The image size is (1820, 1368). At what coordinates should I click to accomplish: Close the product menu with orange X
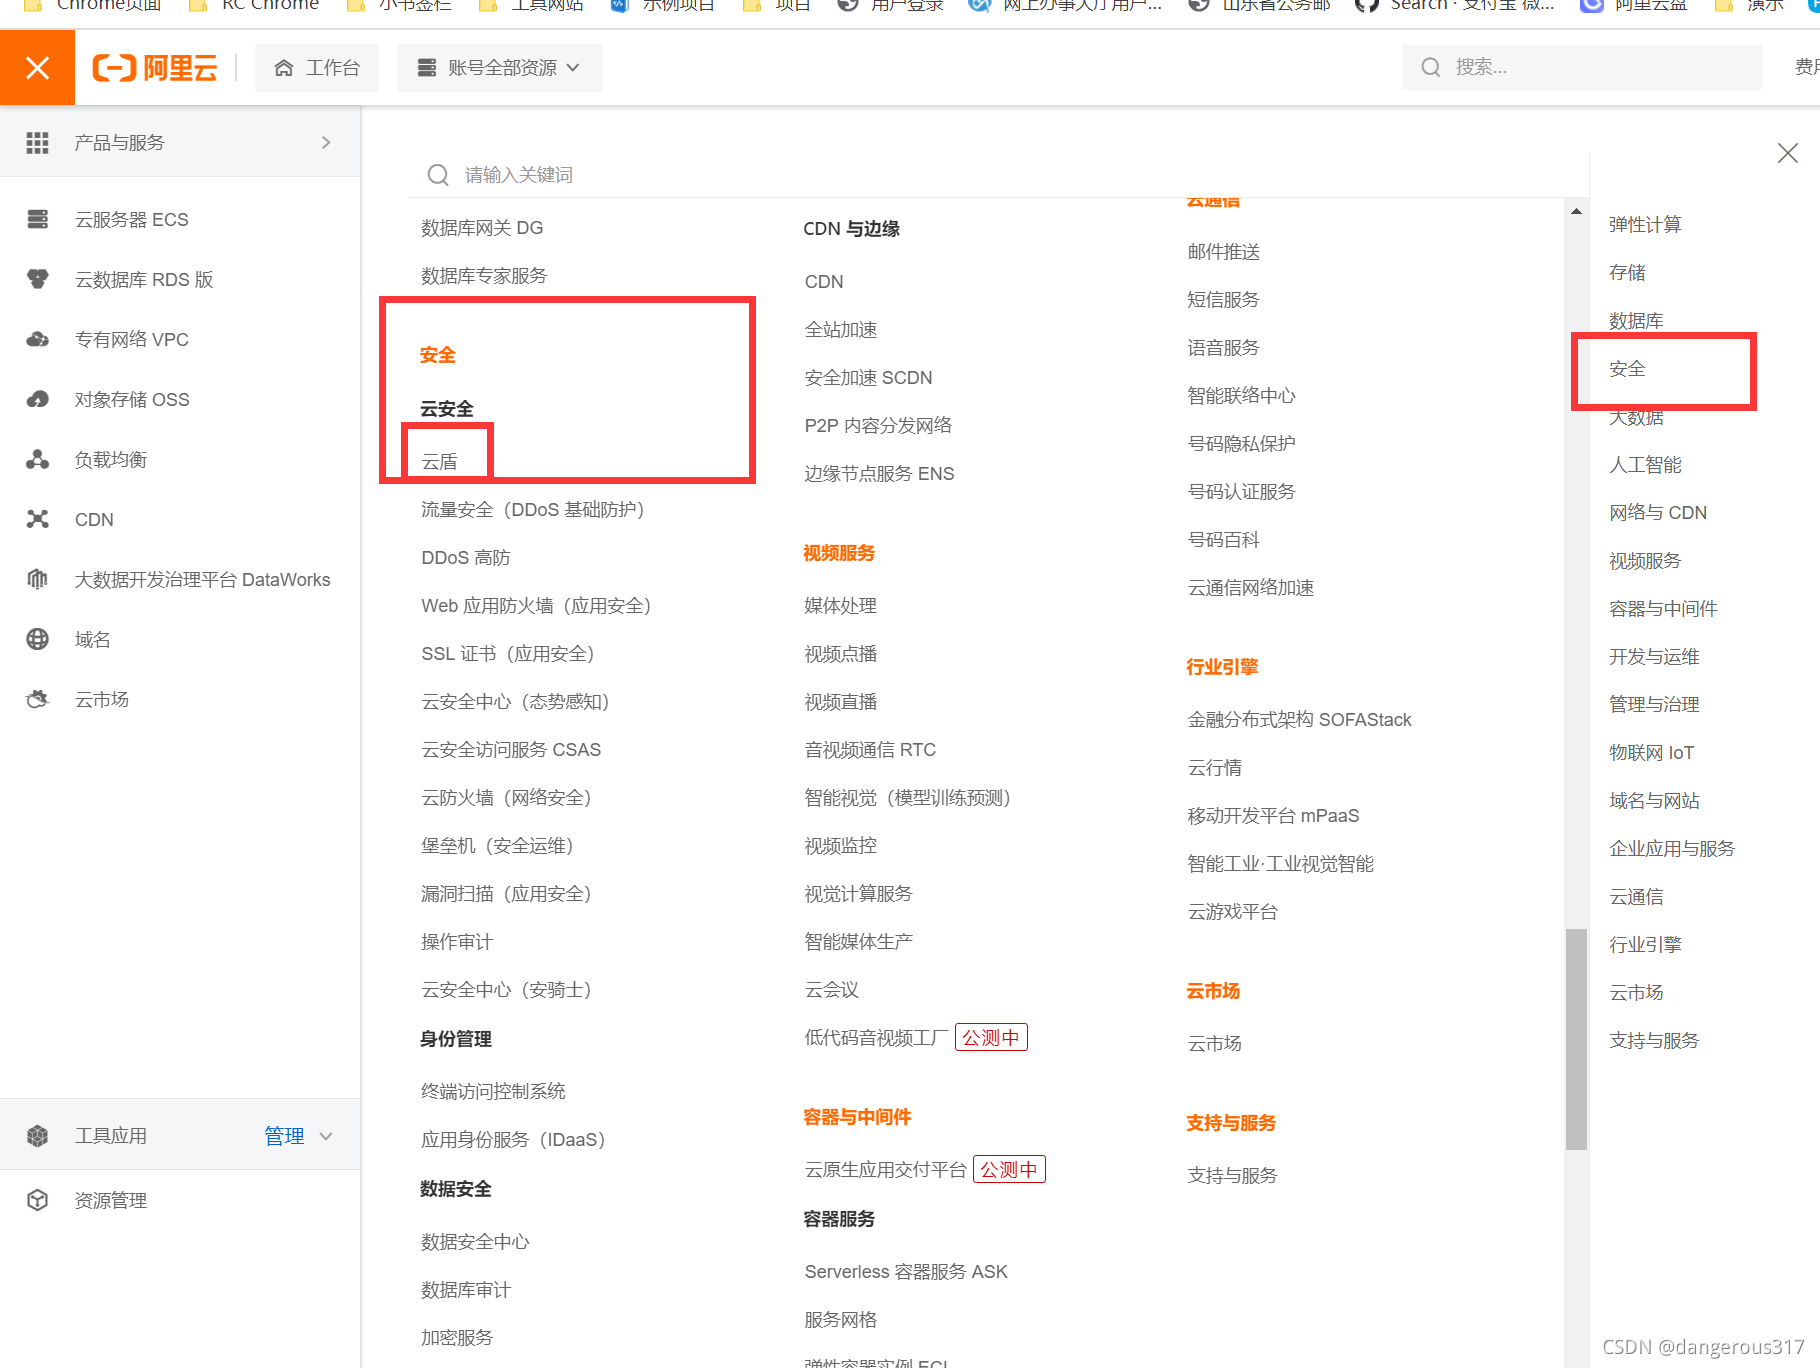pos(37,67)
